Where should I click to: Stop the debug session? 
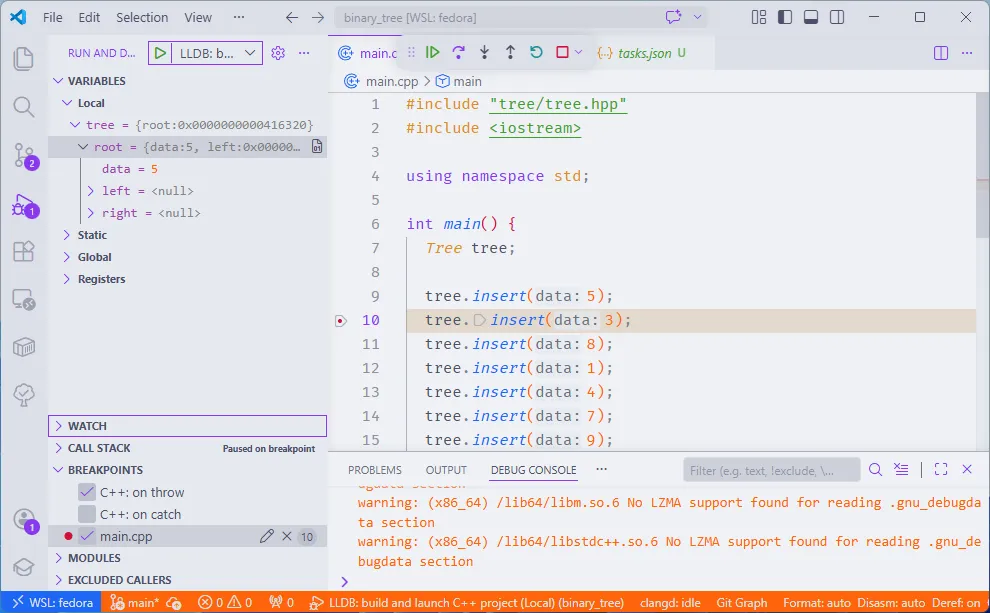562,52
